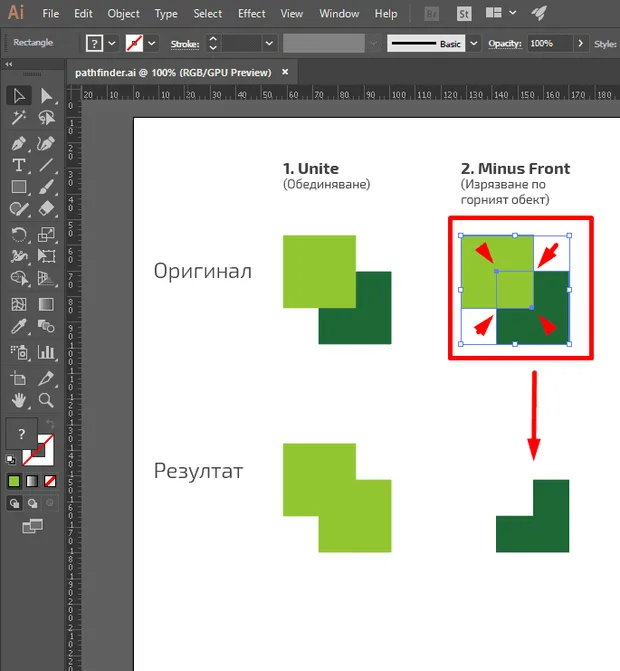
Task: Select the Rectangle tool in toolbox
Action: tap(19, 187)
